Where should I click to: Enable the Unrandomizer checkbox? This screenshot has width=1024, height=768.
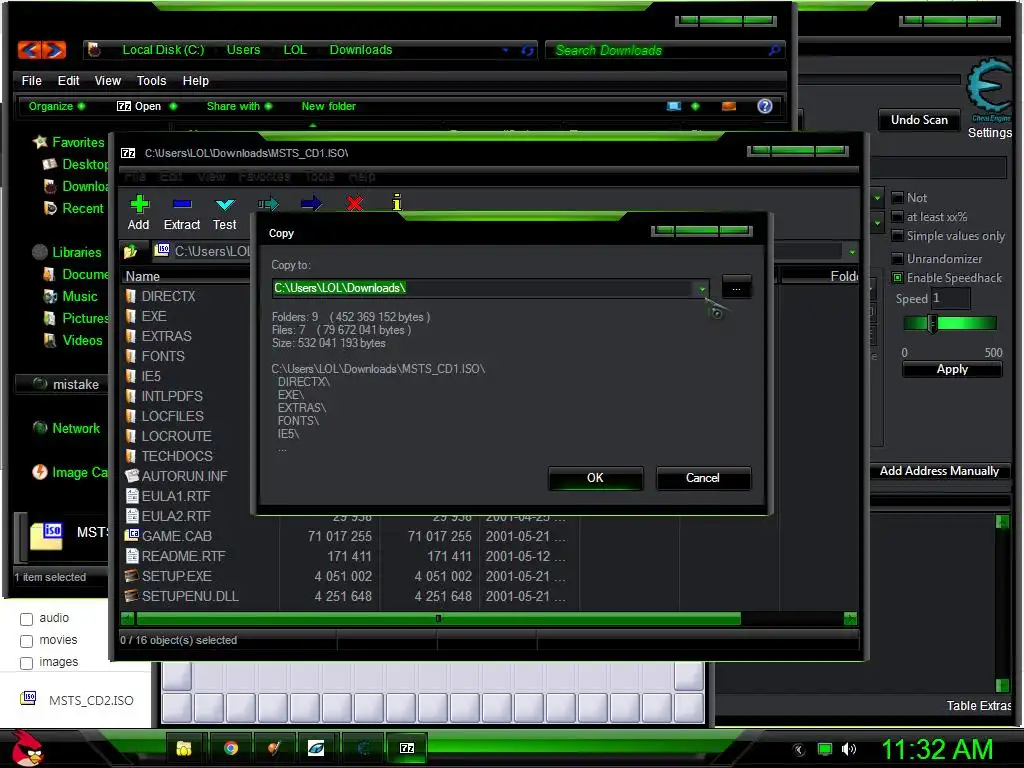coord(897,259)
